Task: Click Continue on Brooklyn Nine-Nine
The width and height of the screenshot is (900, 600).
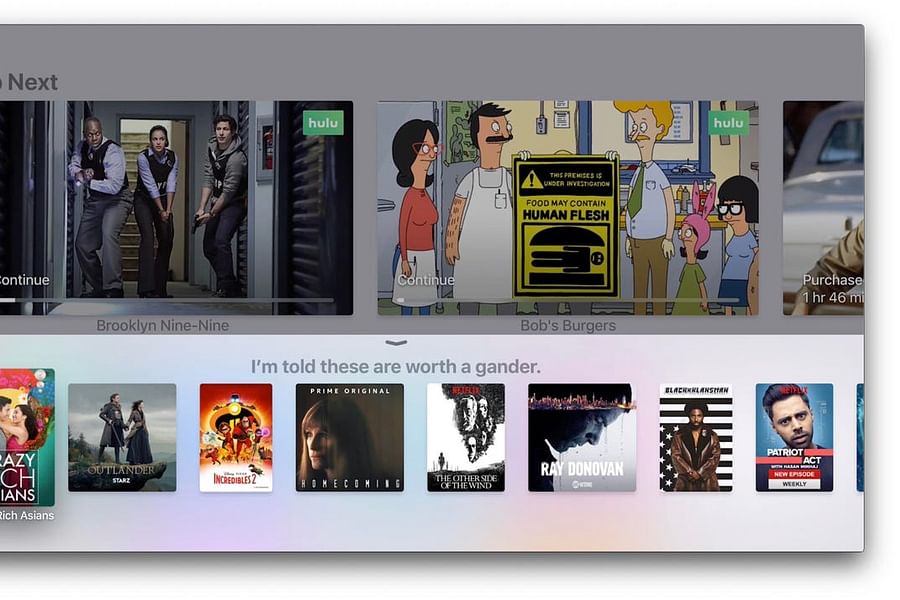Action: click(x=24, y=280)
